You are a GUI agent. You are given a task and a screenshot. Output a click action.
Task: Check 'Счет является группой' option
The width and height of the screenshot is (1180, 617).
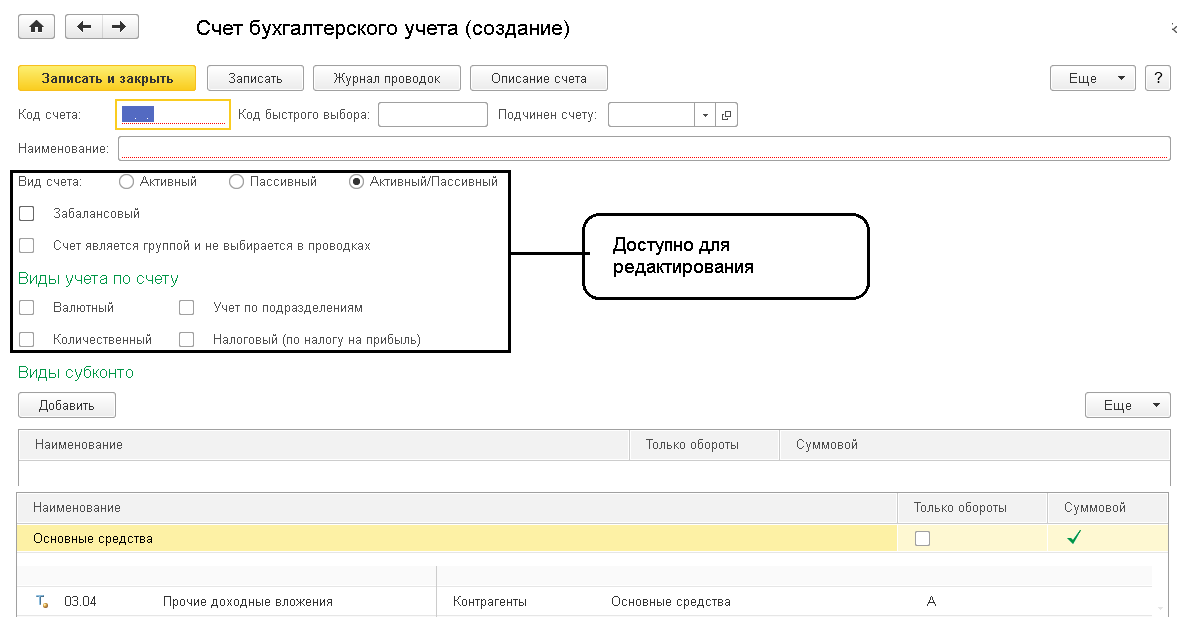pyautogui.click(x=27, y=245)
